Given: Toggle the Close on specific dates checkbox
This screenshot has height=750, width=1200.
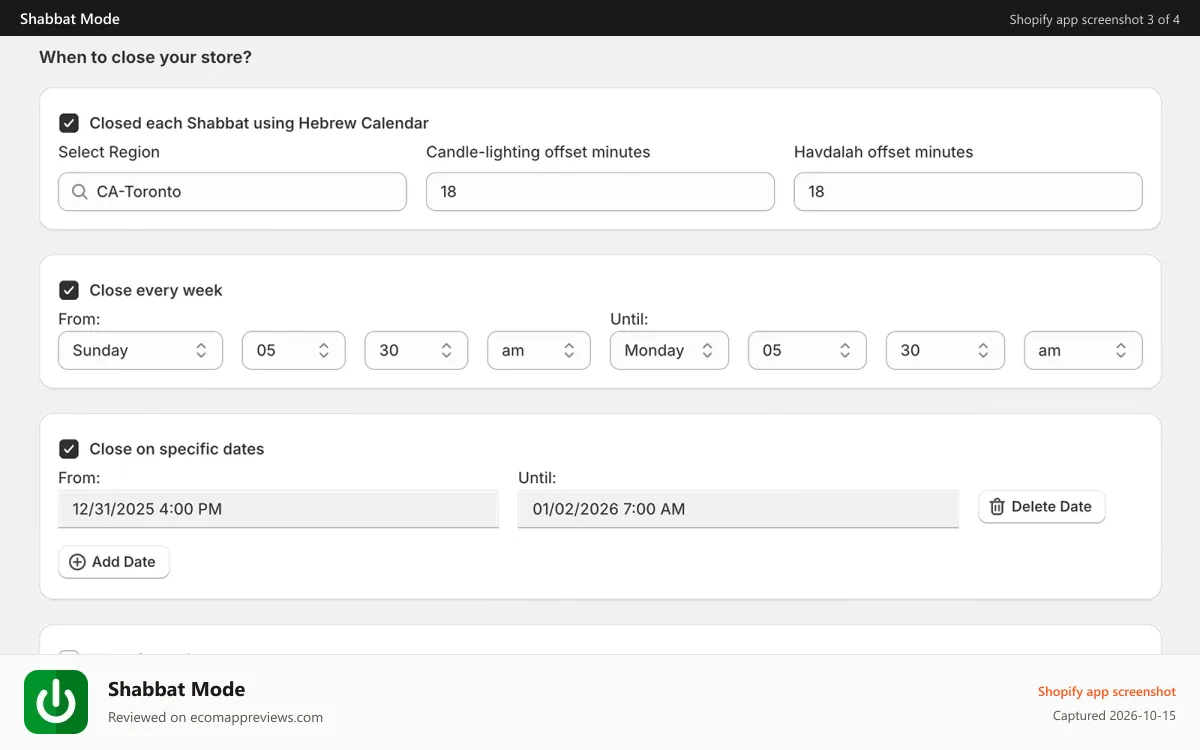Looking at the screenshot, I should coord(69,449).
